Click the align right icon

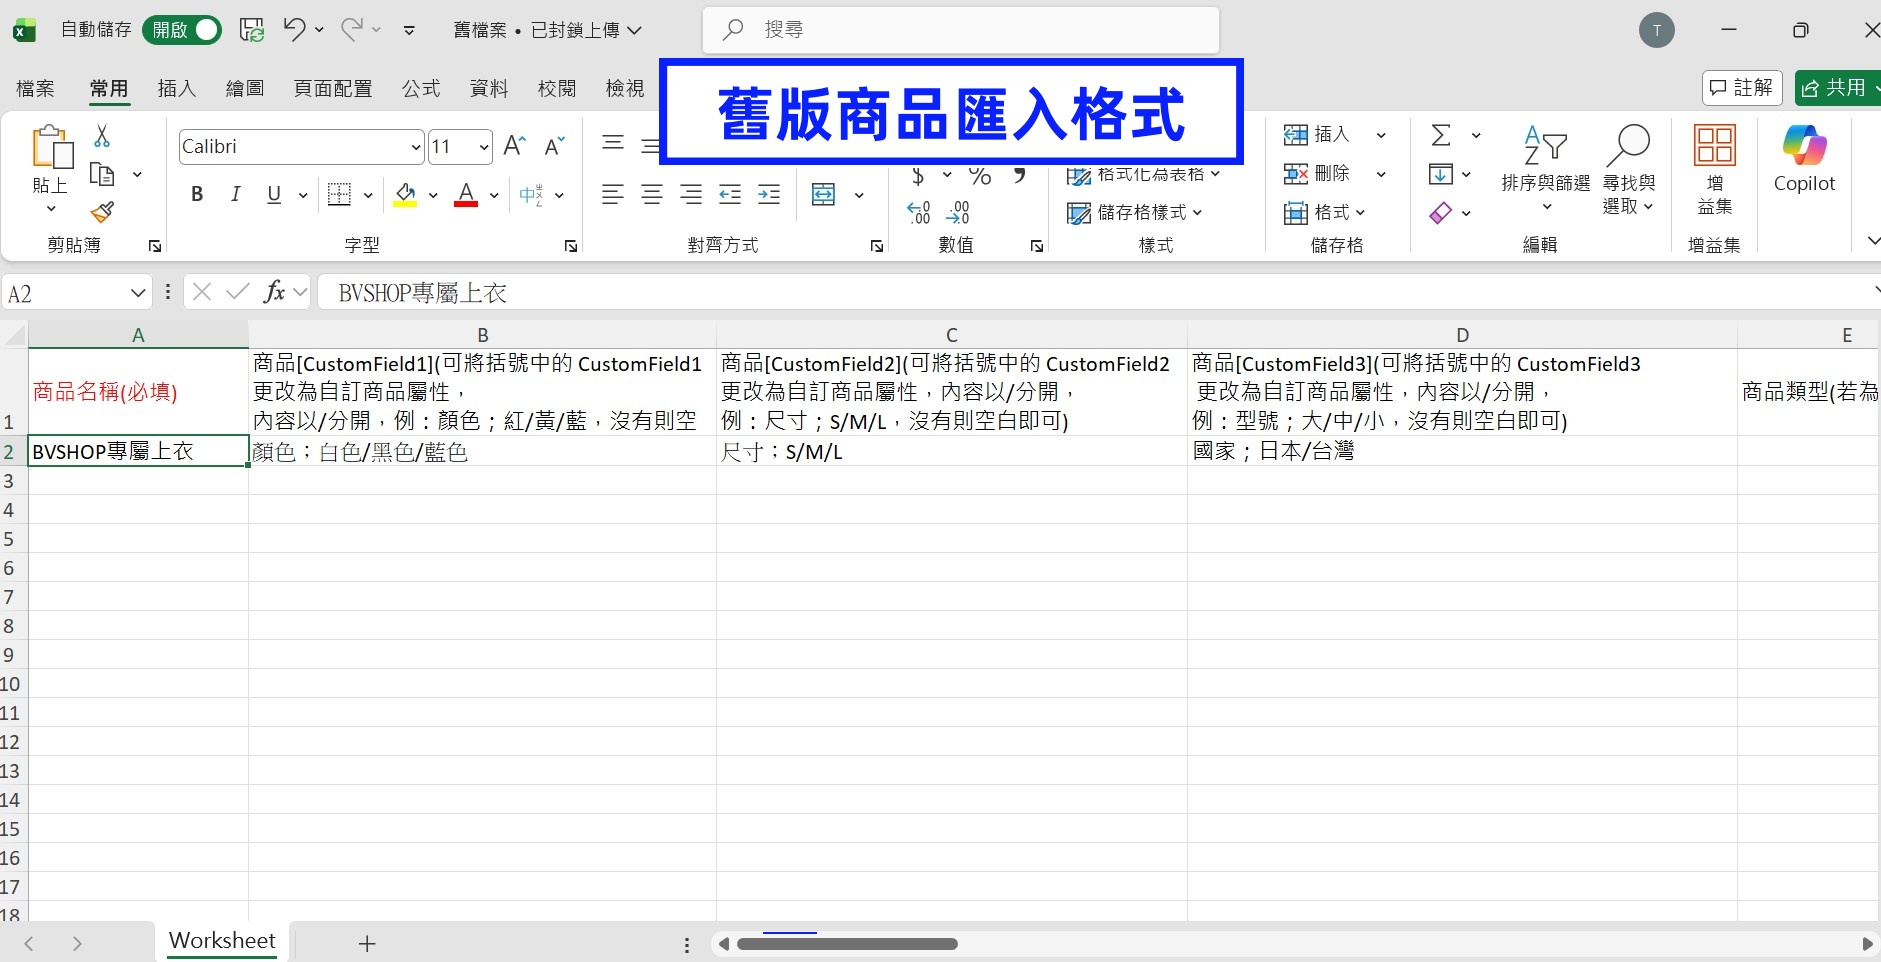tap(691, 195)
